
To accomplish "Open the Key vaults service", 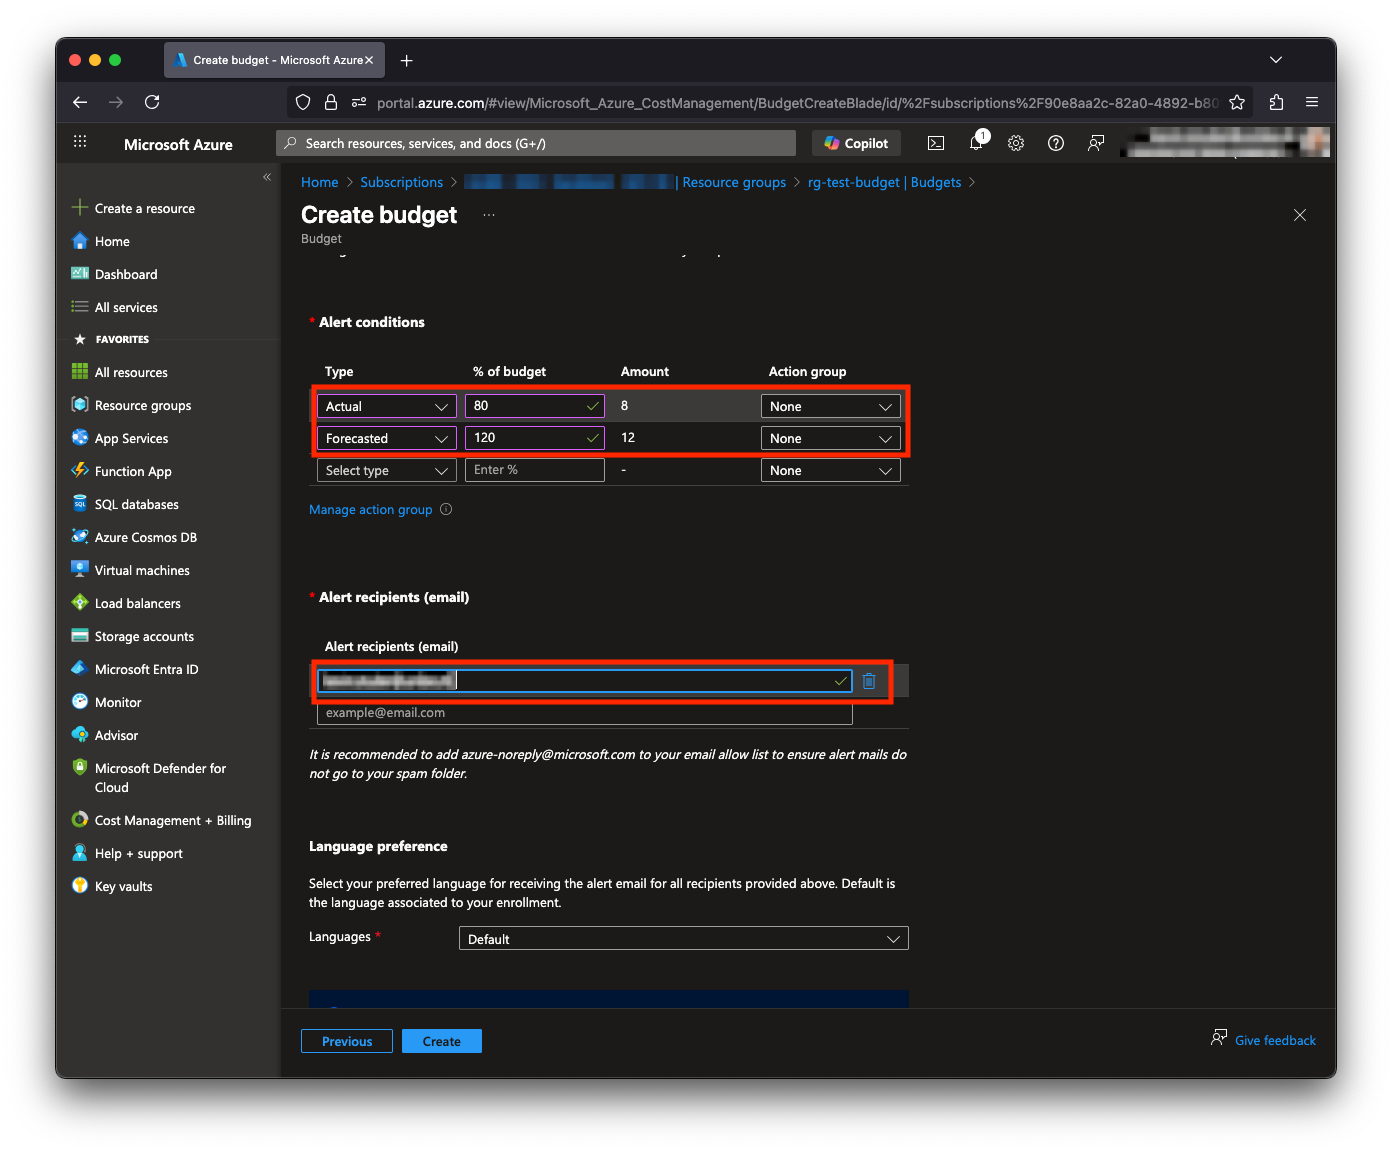I will tap(123, 886).
